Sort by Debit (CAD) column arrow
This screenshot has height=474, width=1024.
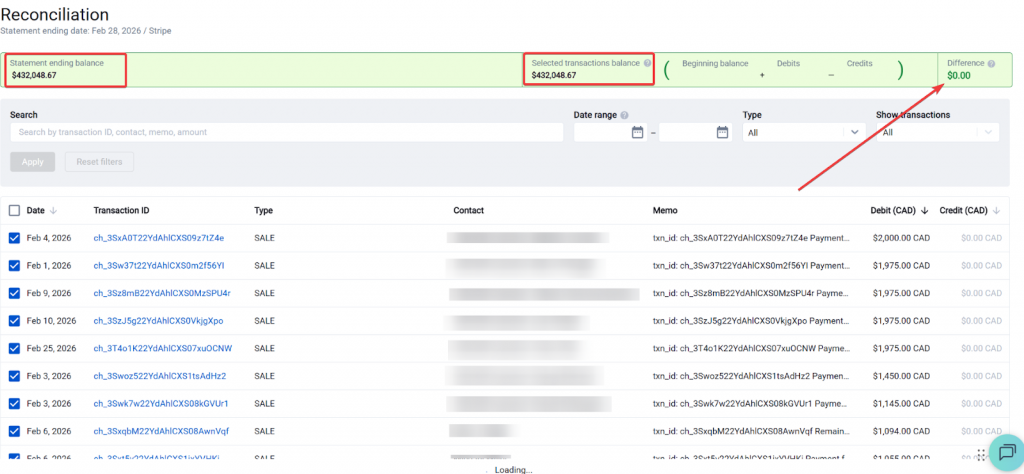pyautogui.click(x=925, y=210)
